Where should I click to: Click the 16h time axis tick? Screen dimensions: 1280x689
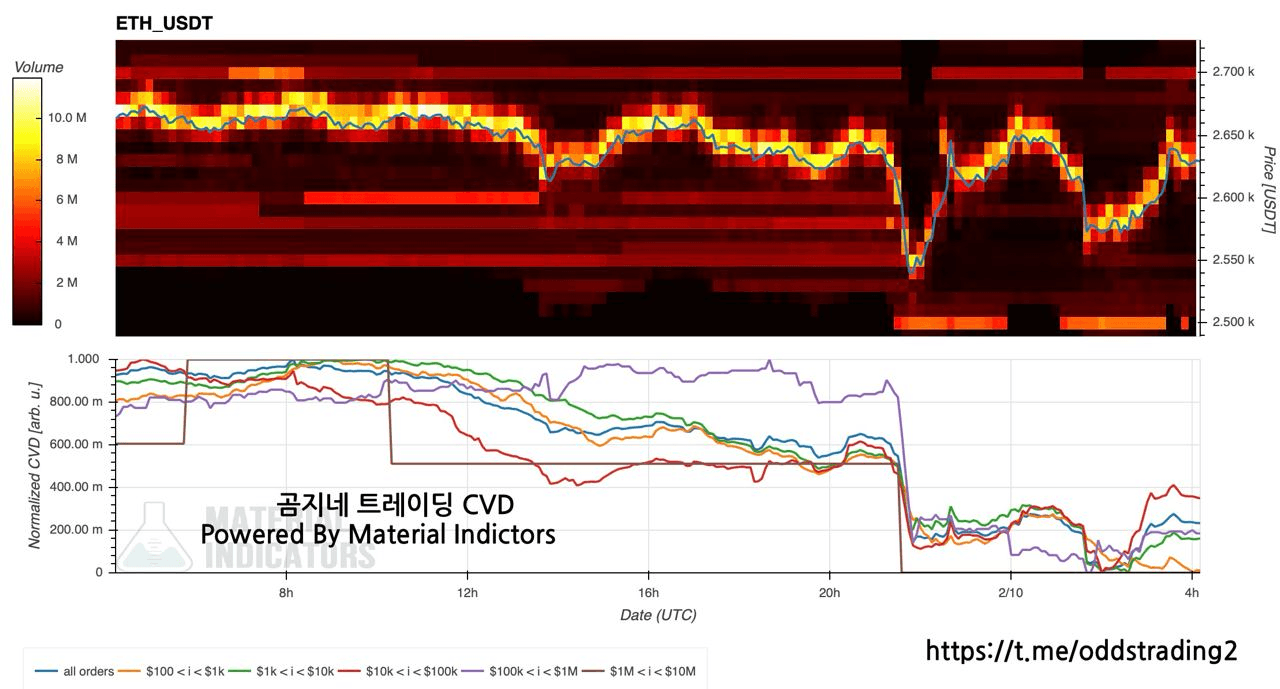click(x=648, y=592)
